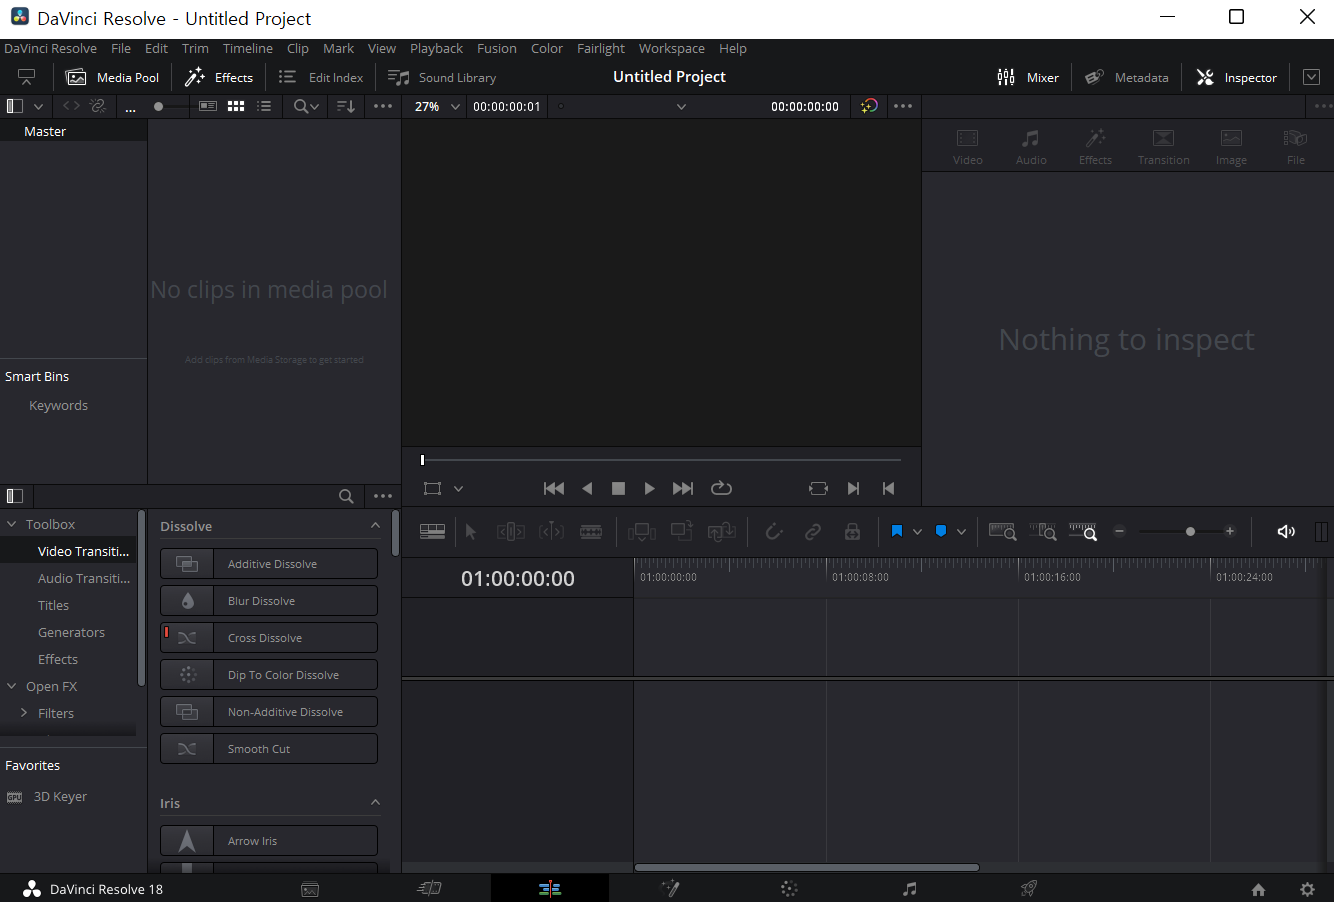Open media pool search dropdown
Image resolution: width=1334 pixels, height=902 pixels.
point(306,106)
